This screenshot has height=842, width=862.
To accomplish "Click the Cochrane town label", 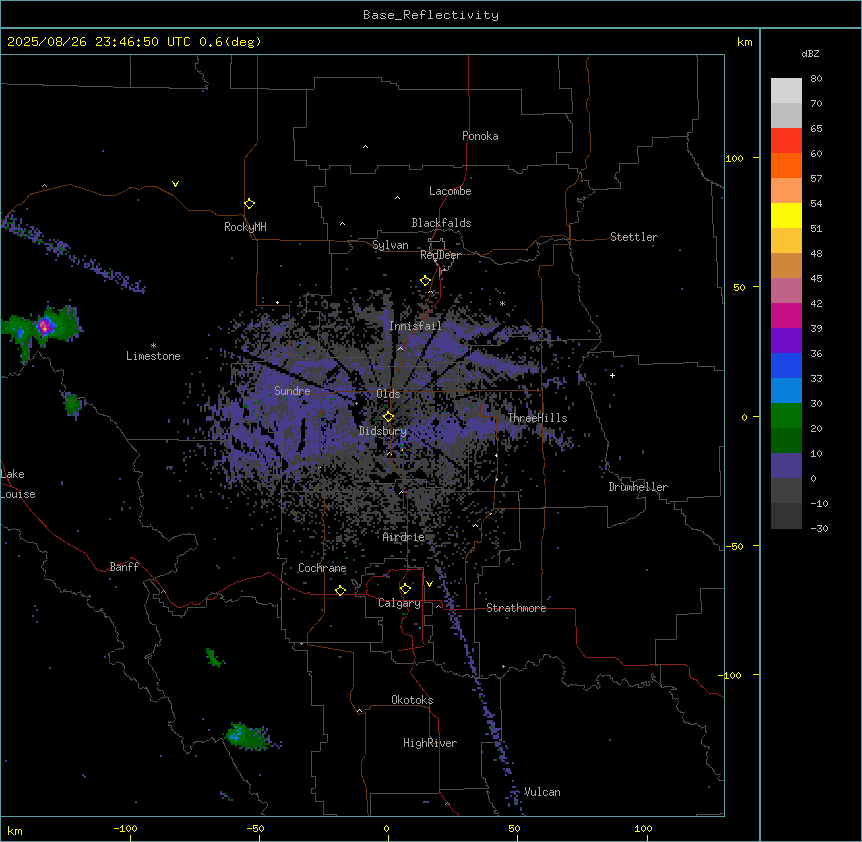I will (x=322, y=568).
